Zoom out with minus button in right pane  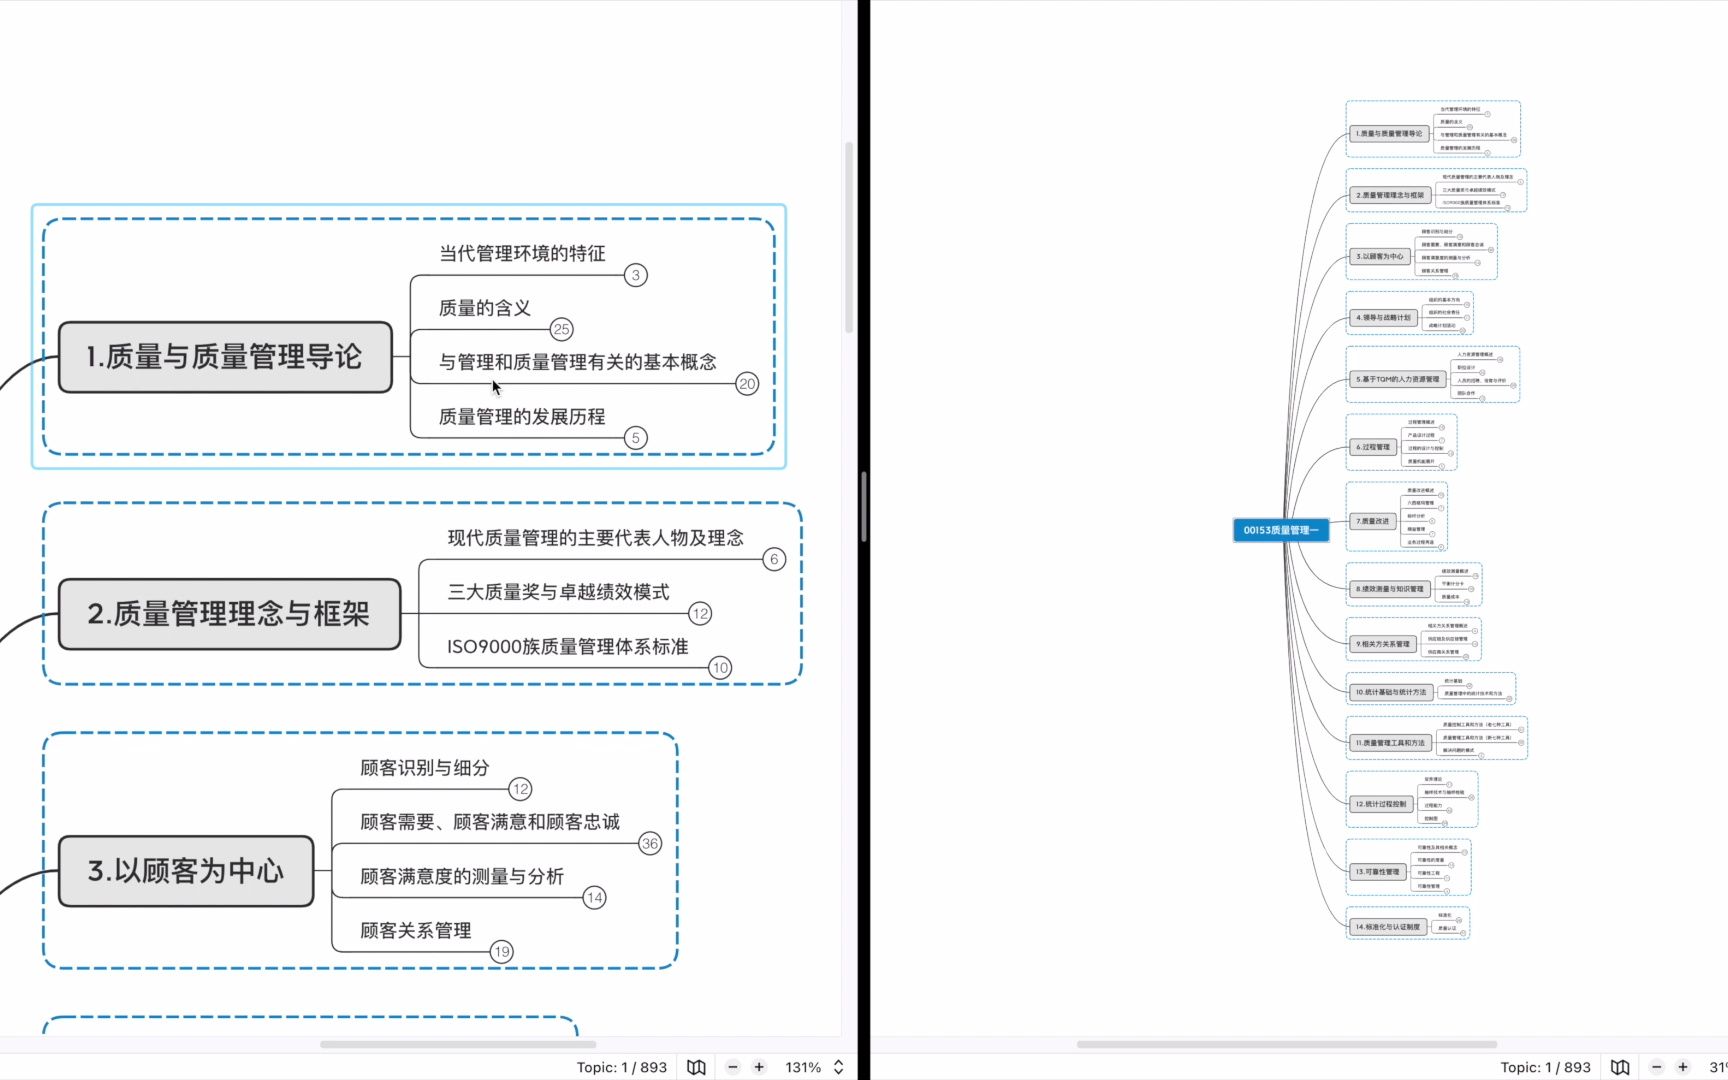(1656, 1067)
